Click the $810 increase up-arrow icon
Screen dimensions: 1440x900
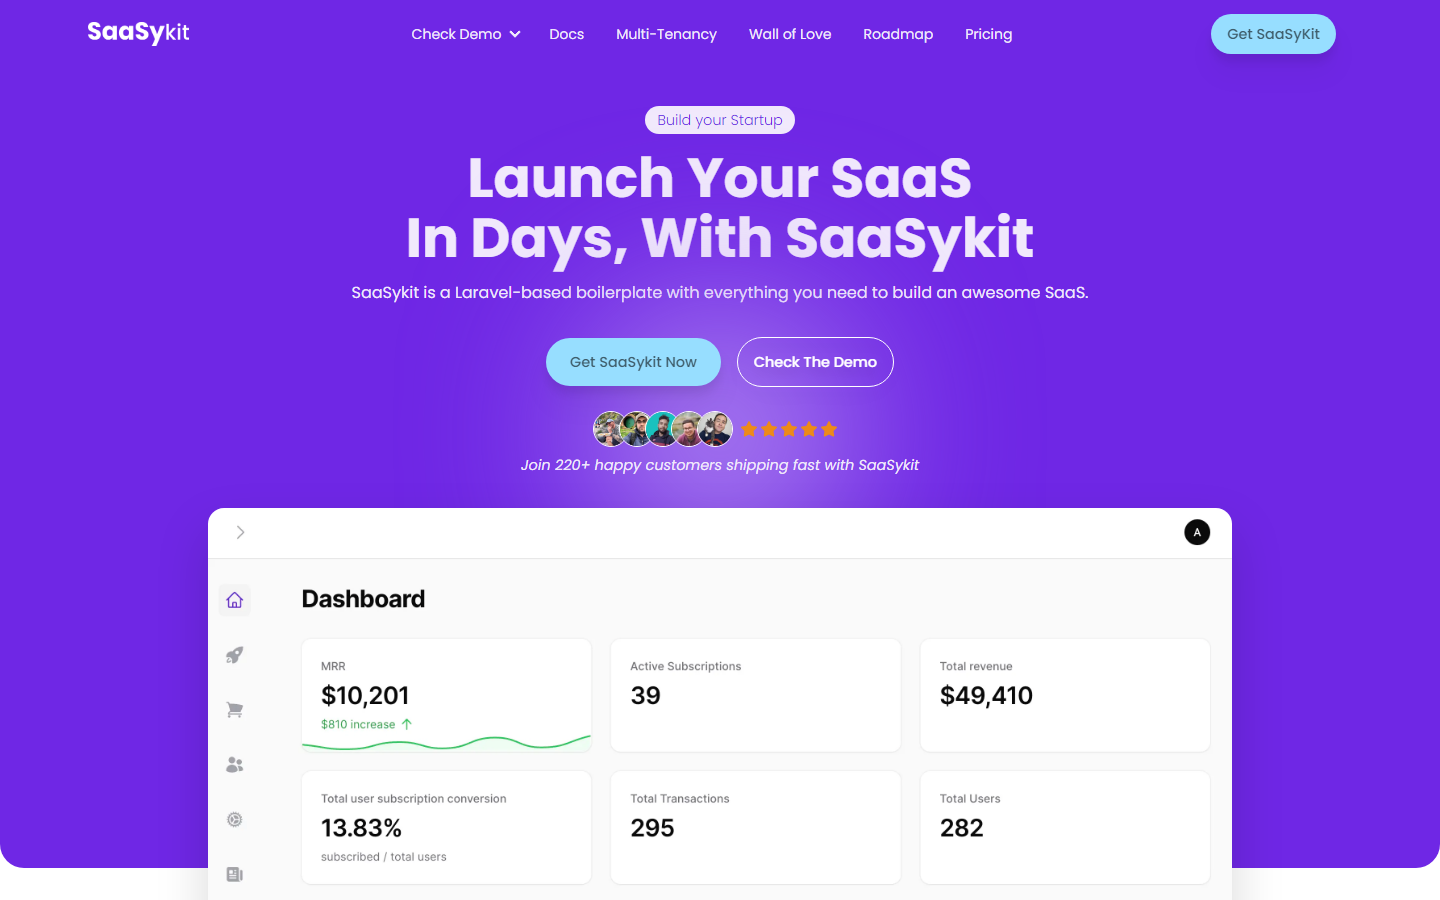[x=407, y=724]
